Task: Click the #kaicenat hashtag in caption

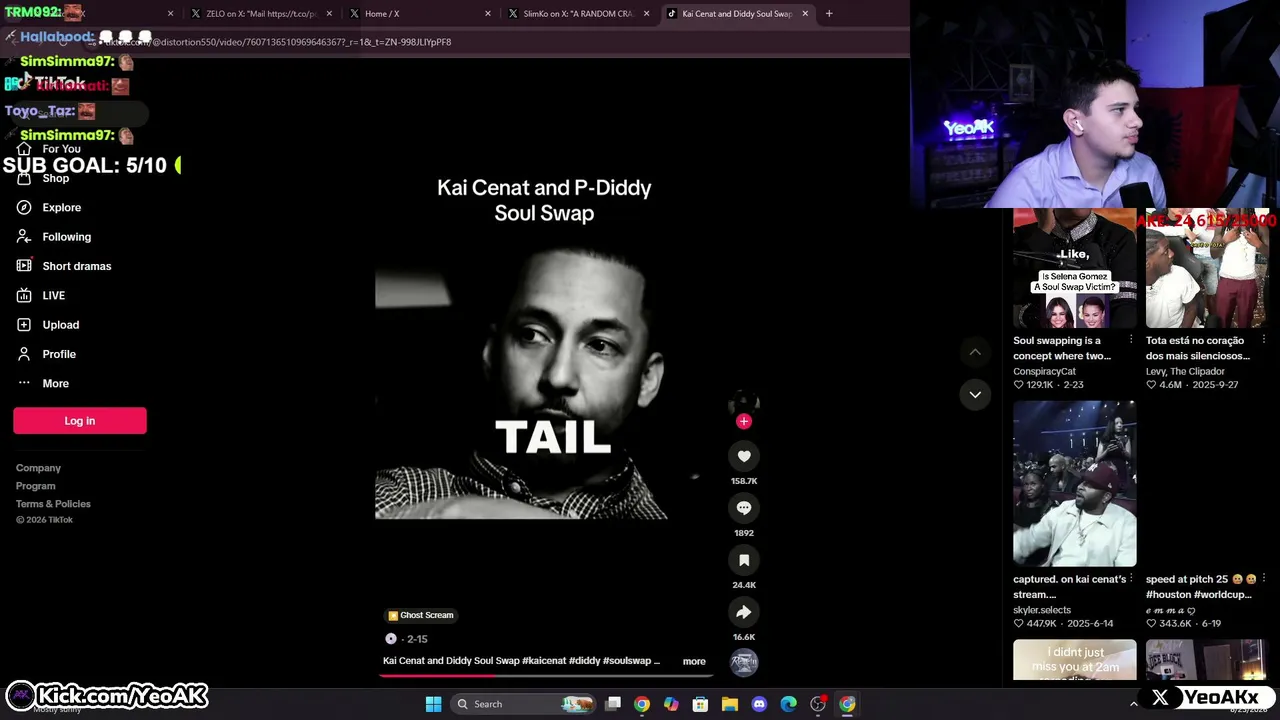Action: pyautogui.click(x=545, y=661)
